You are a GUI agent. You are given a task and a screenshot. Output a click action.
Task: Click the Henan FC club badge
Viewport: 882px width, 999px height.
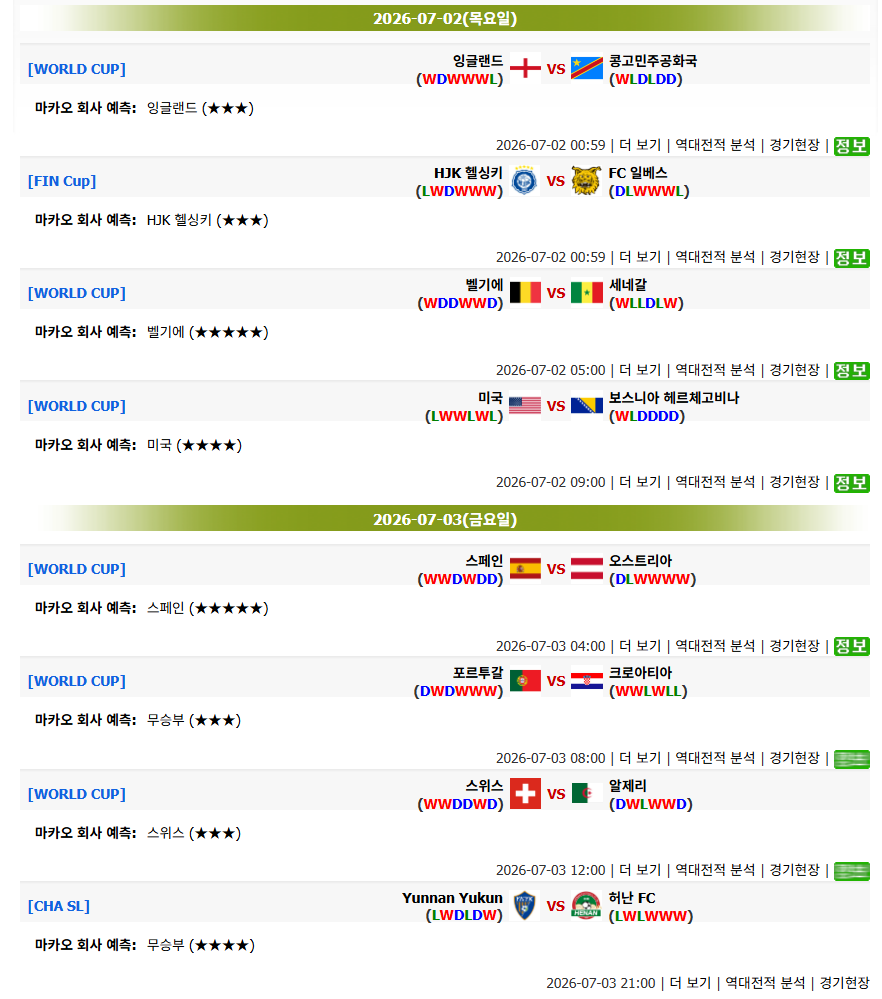(586, 905)
